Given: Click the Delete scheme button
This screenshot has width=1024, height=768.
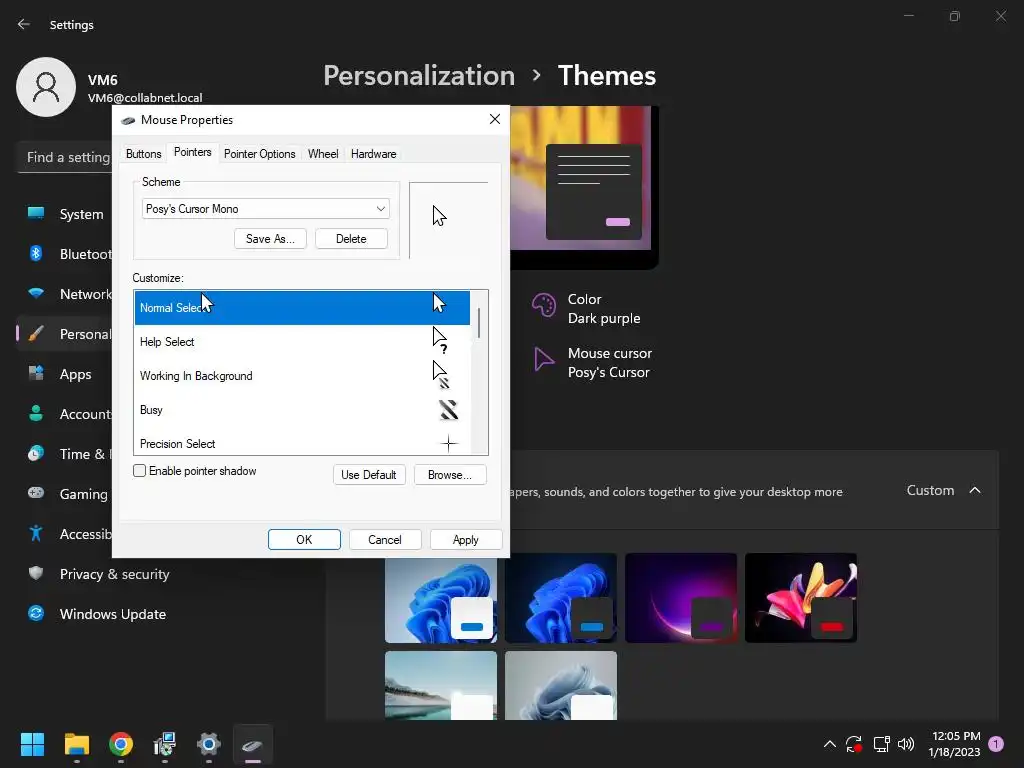Looking at the screenshot, I should click(351, 239).
